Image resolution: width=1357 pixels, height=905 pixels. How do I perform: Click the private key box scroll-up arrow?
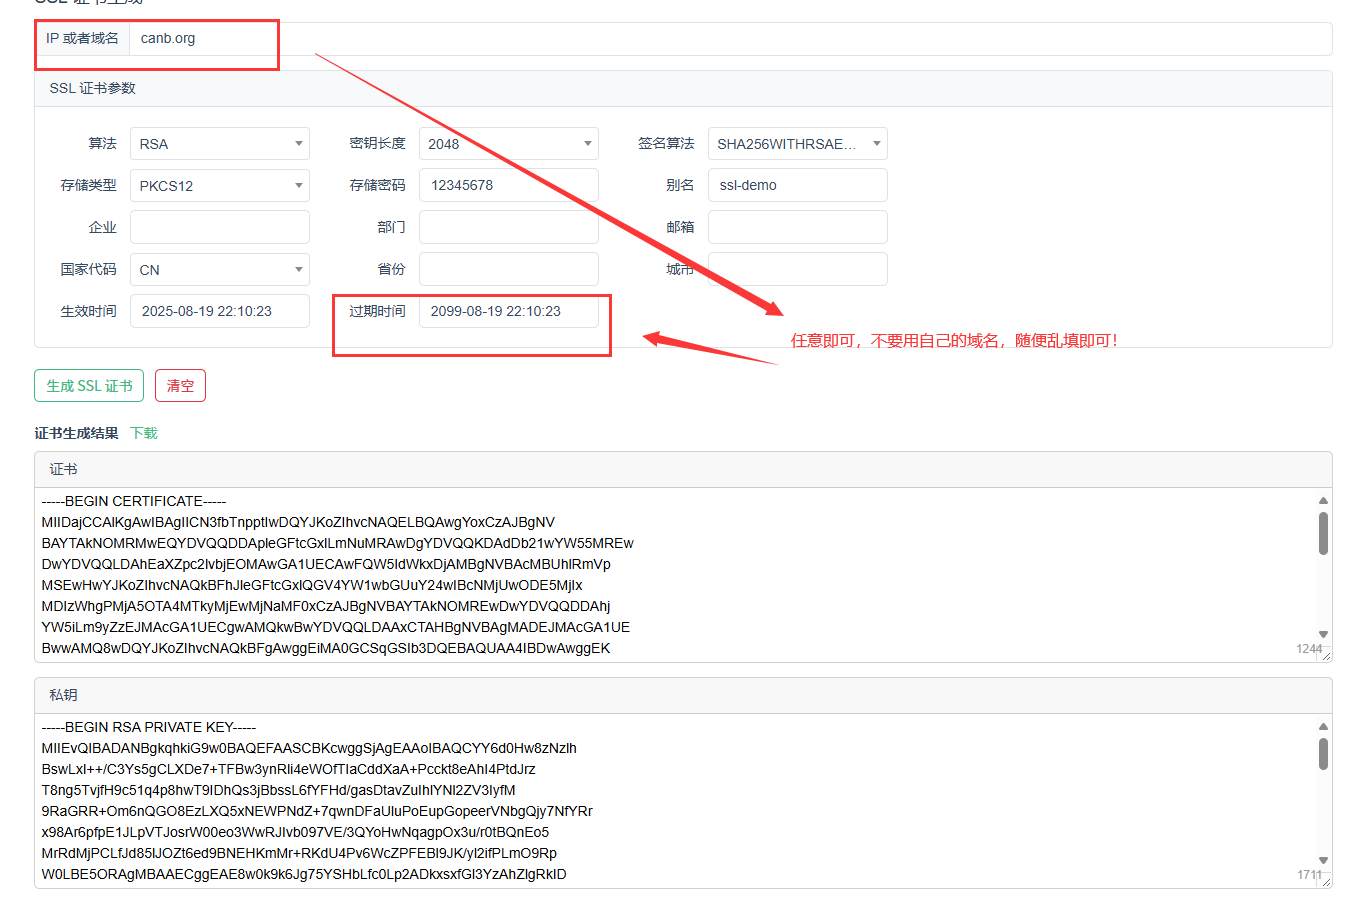[1323, 727]
